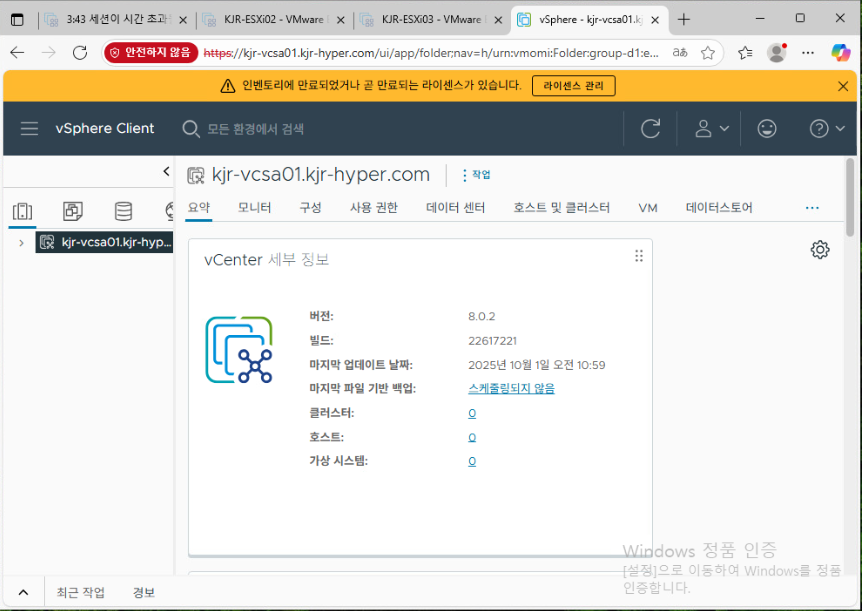Click the 안전하지 않음 security badge

point(151,53)
